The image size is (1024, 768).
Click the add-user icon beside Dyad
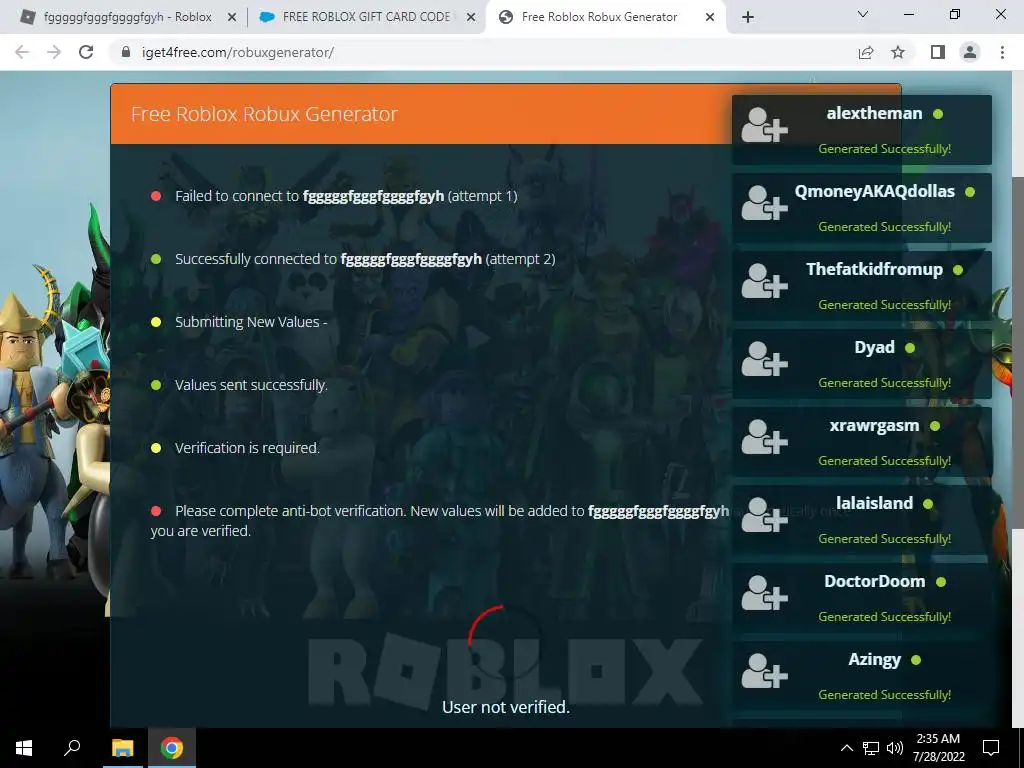764,359
